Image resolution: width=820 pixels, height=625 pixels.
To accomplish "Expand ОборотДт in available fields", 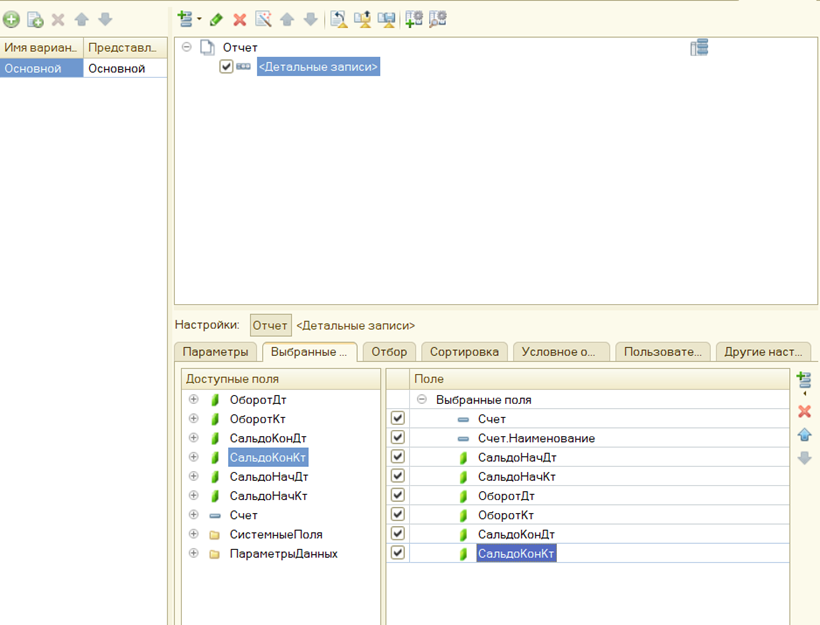I will [x=193, y=399].
